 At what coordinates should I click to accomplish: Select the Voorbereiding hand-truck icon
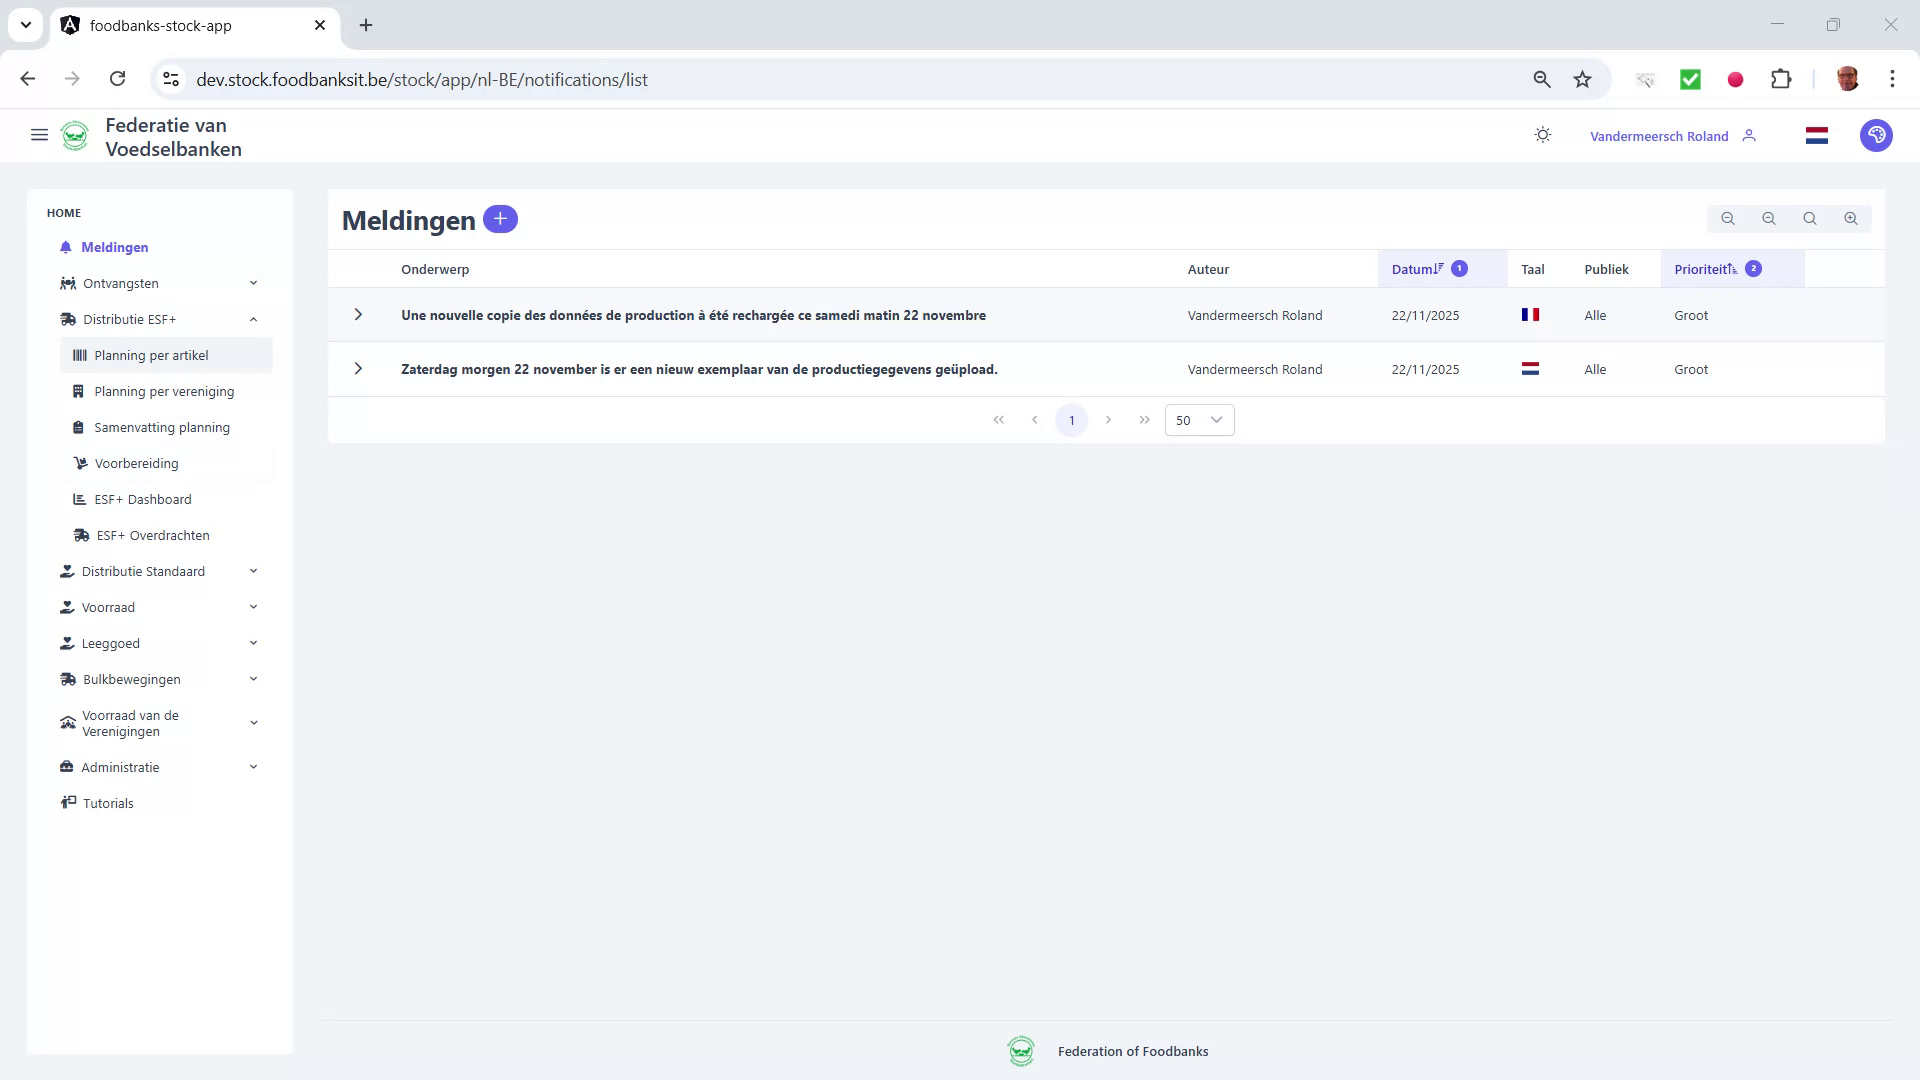point(80,463)
